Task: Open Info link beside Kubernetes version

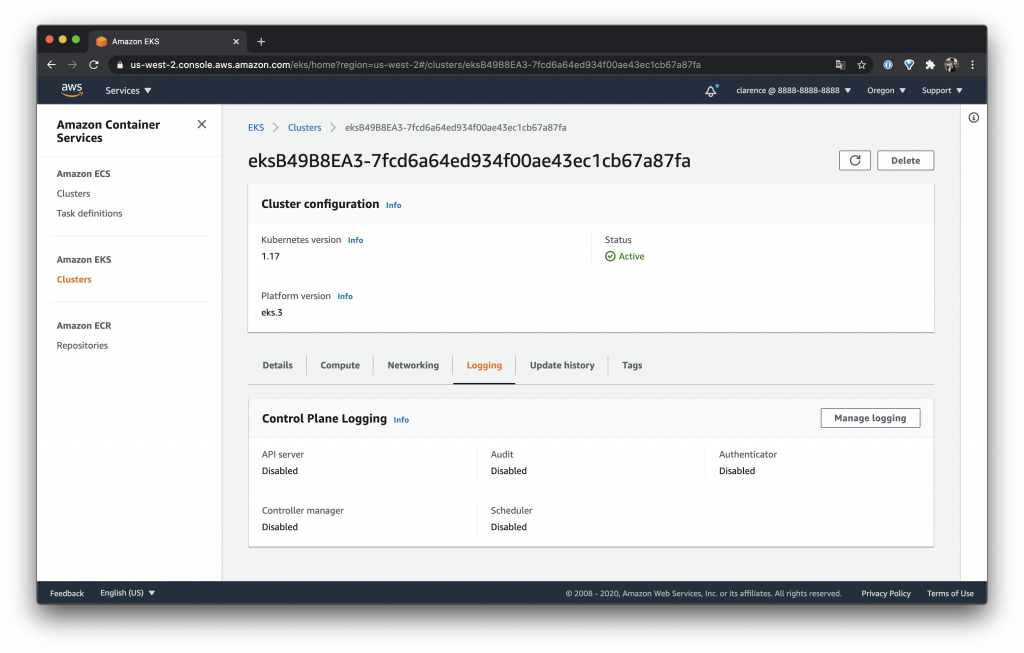Action: coord(355,240)
